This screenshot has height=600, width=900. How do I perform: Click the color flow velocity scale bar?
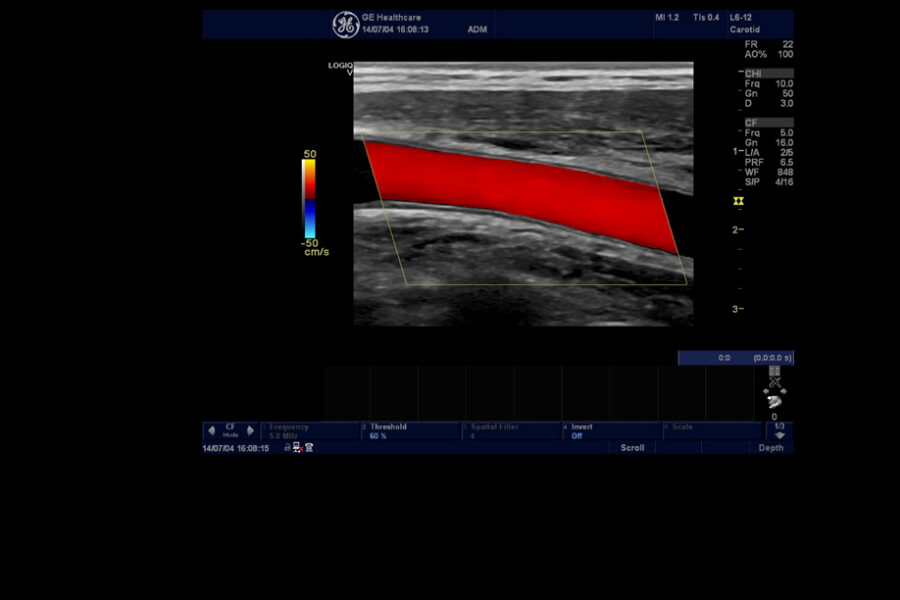(309, 198)
